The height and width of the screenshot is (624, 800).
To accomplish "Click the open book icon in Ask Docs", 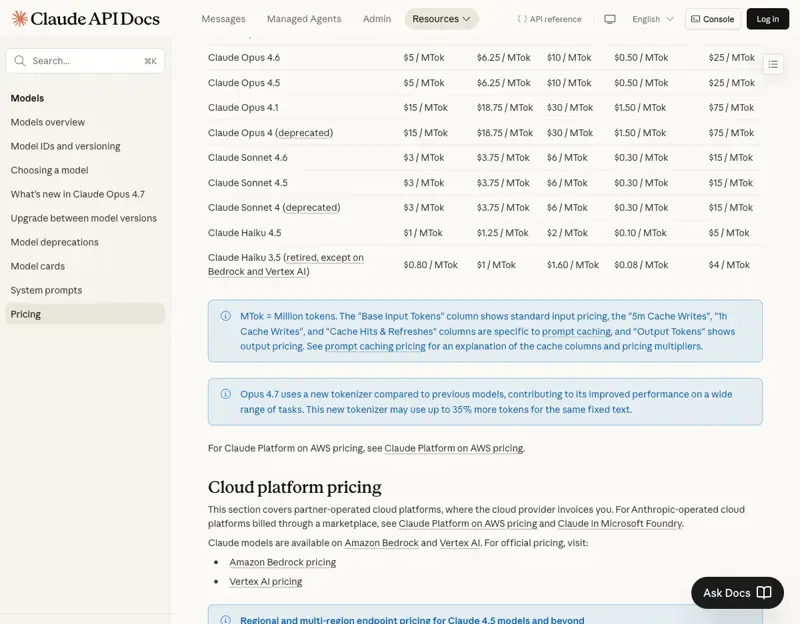I will pos(764,592).
